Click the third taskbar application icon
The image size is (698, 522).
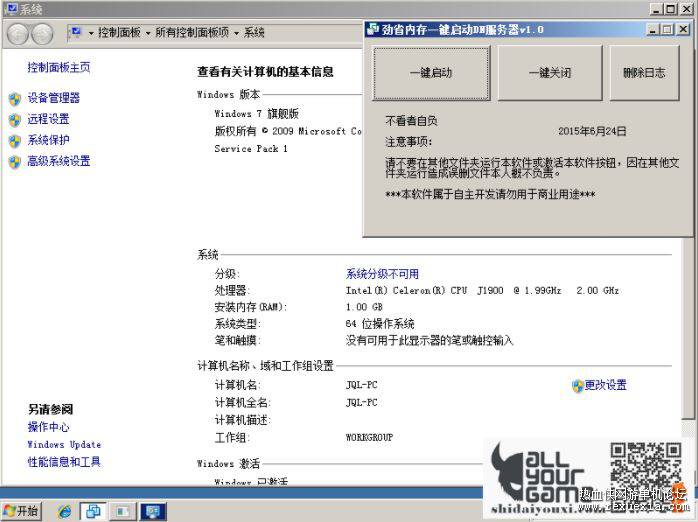click(x=122, y=511)
